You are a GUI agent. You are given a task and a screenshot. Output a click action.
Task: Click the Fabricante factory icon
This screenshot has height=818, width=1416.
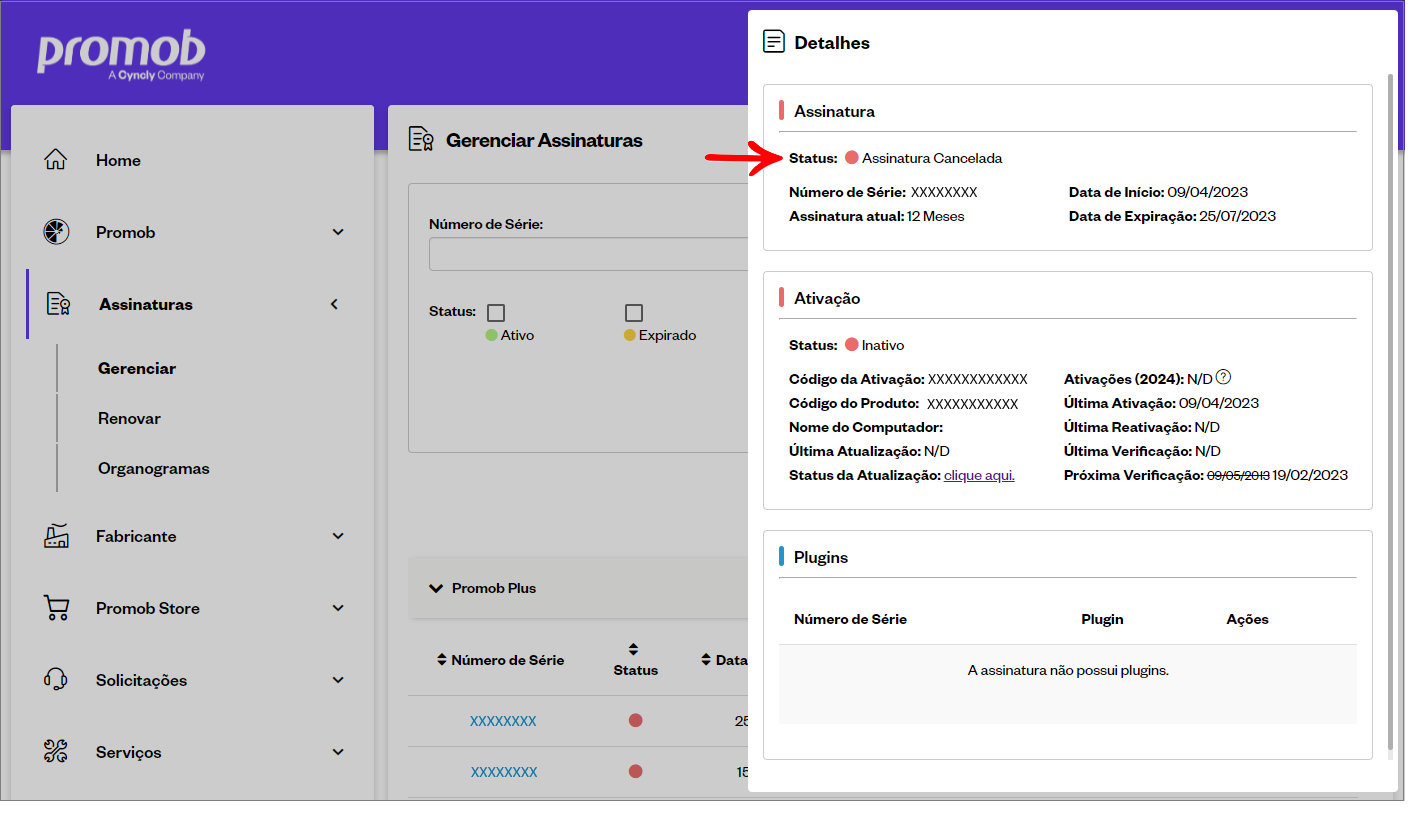tap(56, 536)
